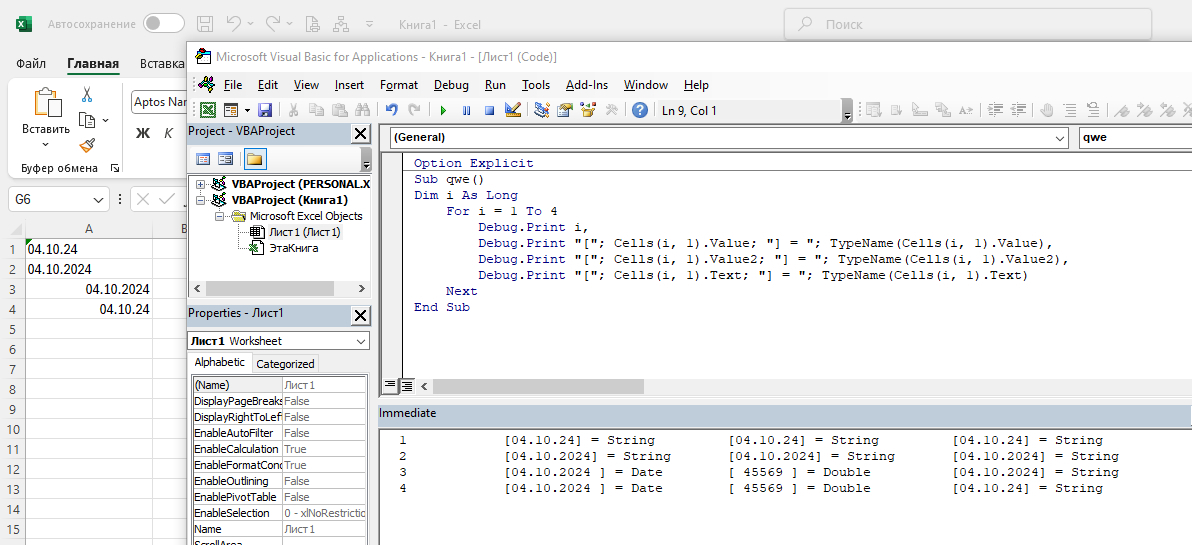Toggle Design Mode in the VBA toolbar
Viewport: 1192px width, 545px height.
point(513,111)
